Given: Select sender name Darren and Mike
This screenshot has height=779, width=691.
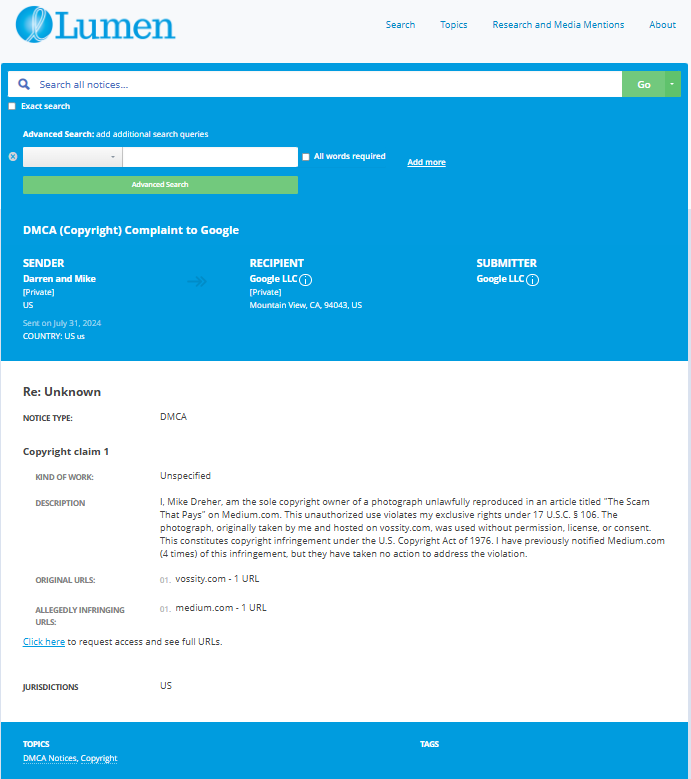Looking at the screenshot, I should [x=59, y=279].
